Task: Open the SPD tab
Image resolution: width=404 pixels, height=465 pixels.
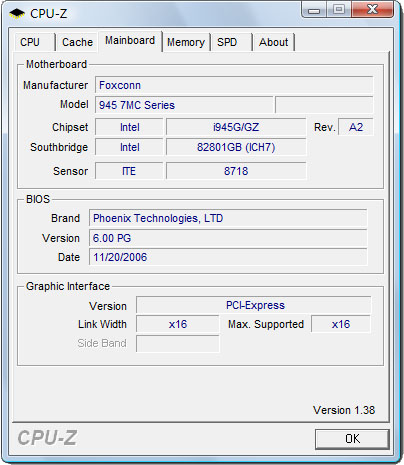Action: tap(231, 42)
